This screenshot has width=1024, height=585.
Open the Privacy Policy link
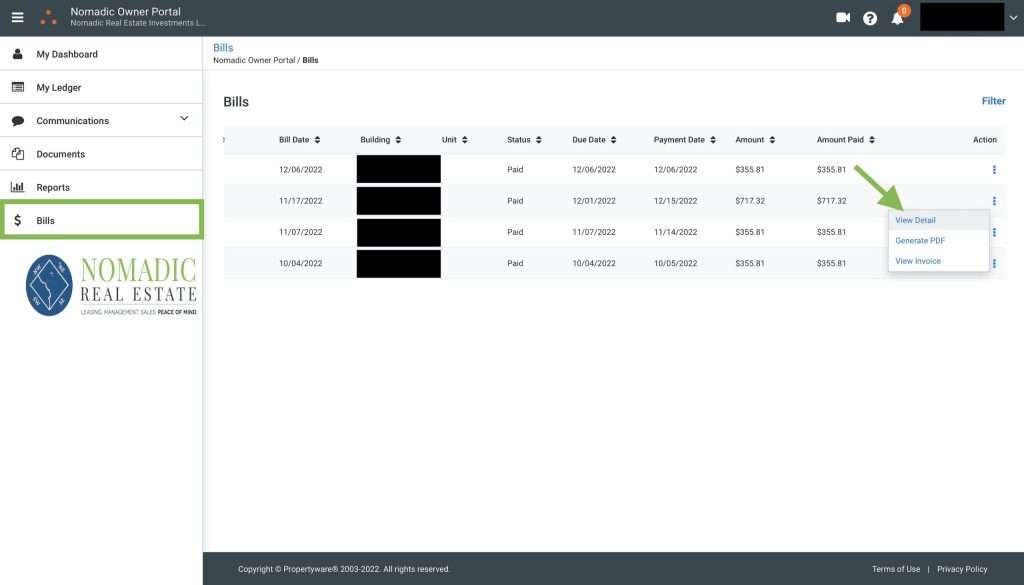coord(961,569)
